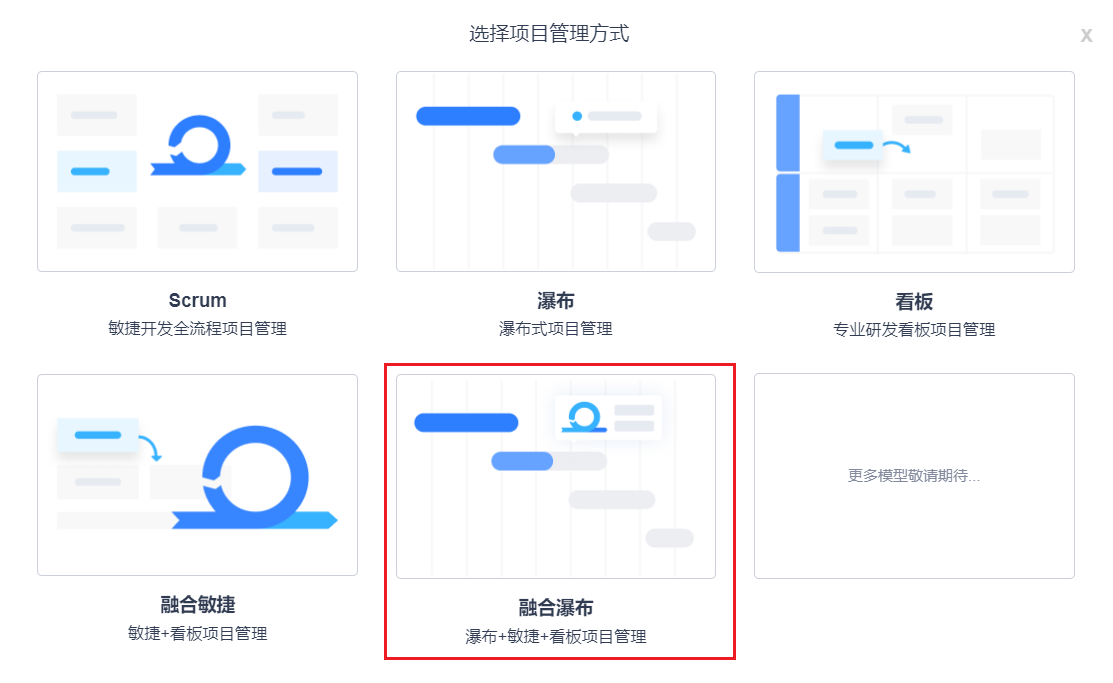Choose the highlighted 融合瀑布 template thumbnail
This screenshot has width=1113, height=683.
(x=556, y=476)
